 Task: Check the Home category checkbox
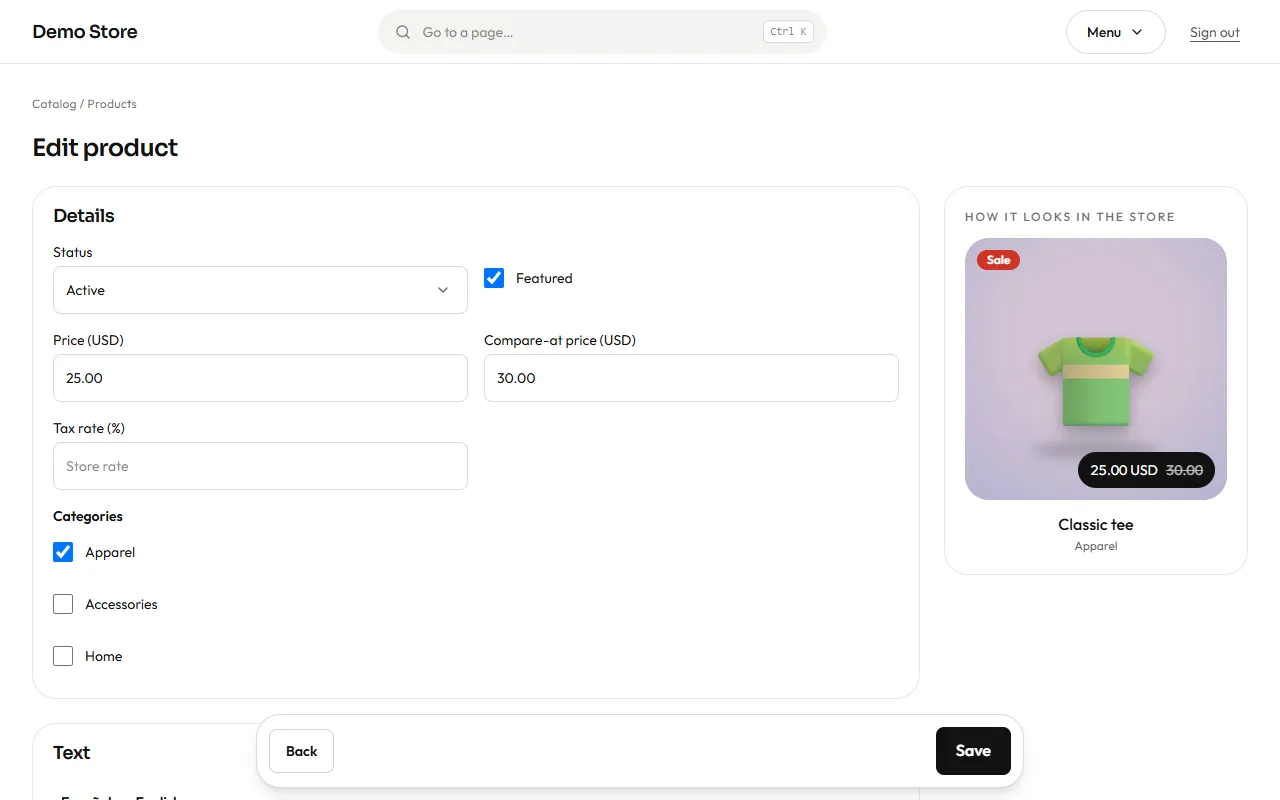pos(63,656)
